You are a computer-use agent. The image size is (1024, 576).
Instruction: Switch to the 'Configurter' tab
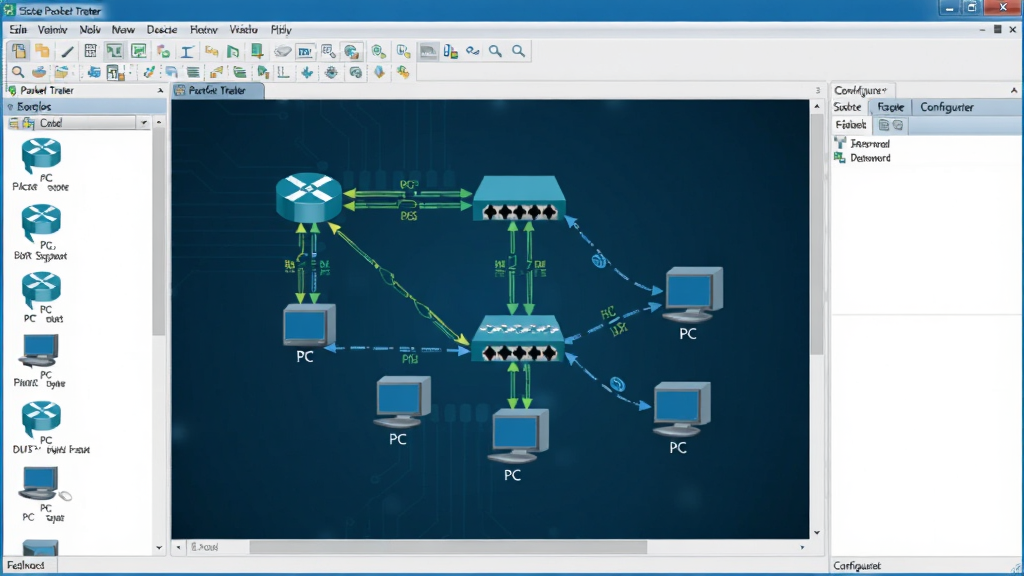(946, 107)
